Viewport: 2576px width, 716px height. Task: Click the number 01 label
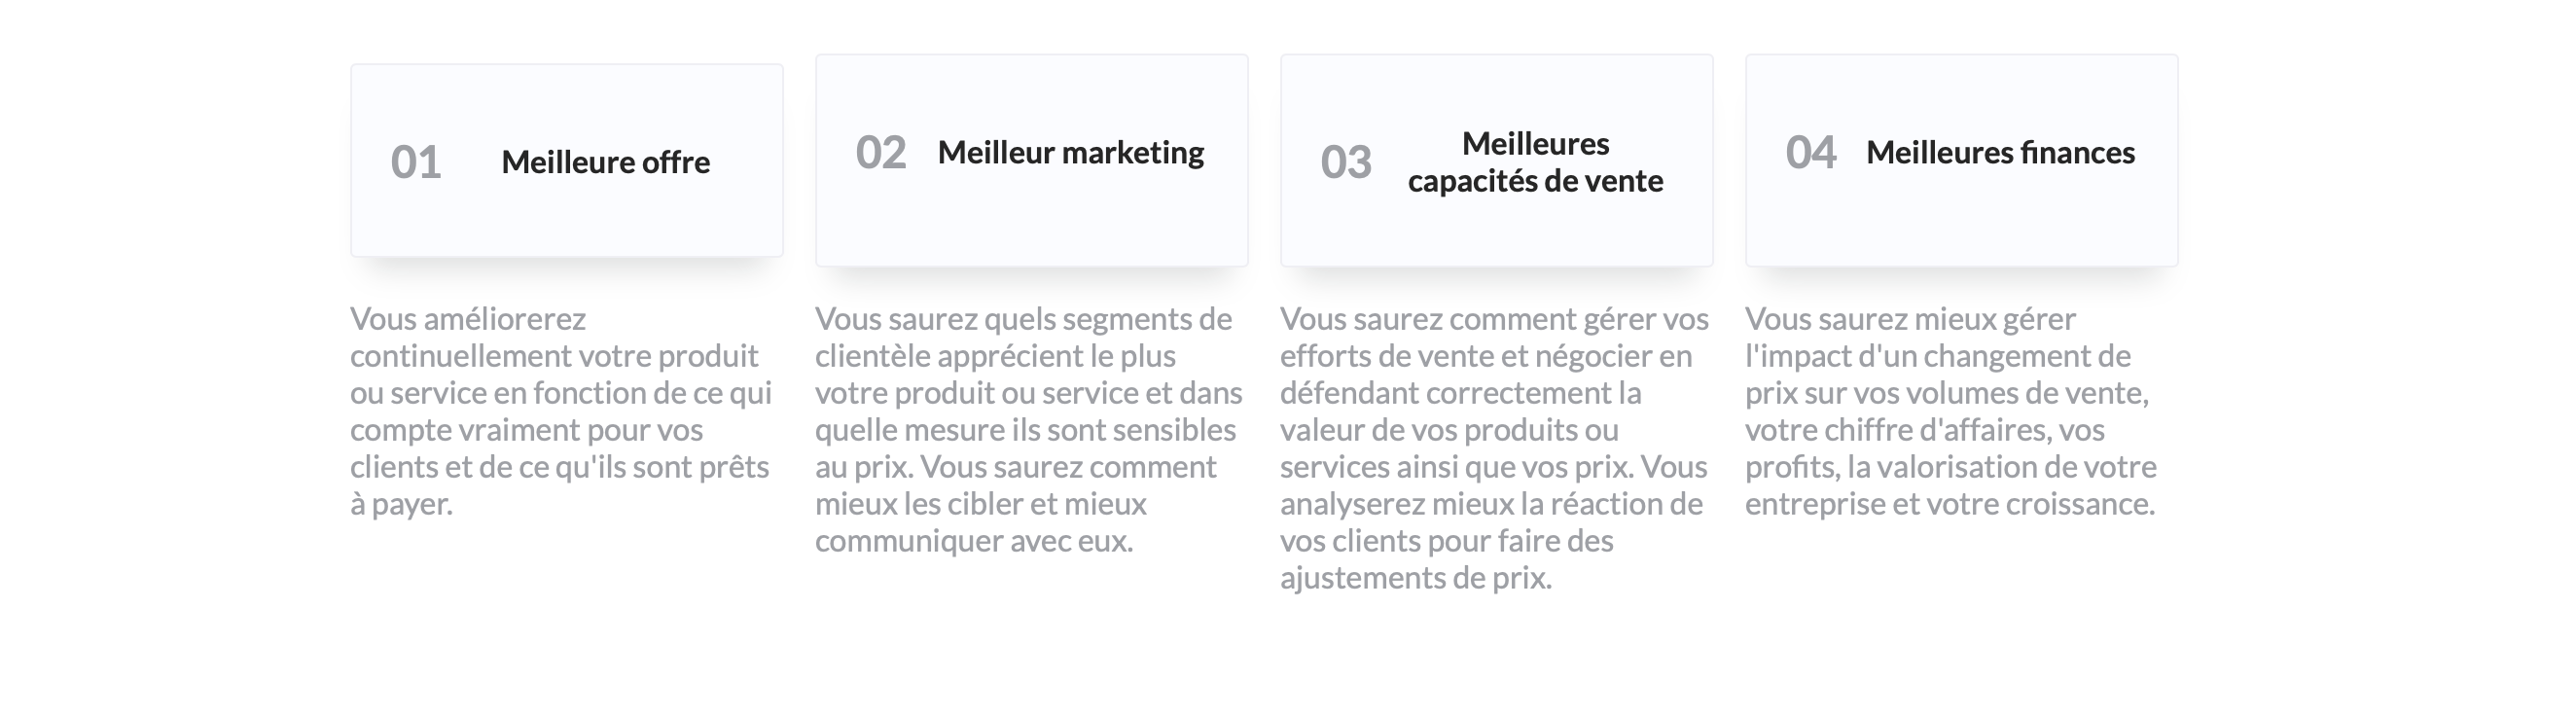tap(415, 162)
